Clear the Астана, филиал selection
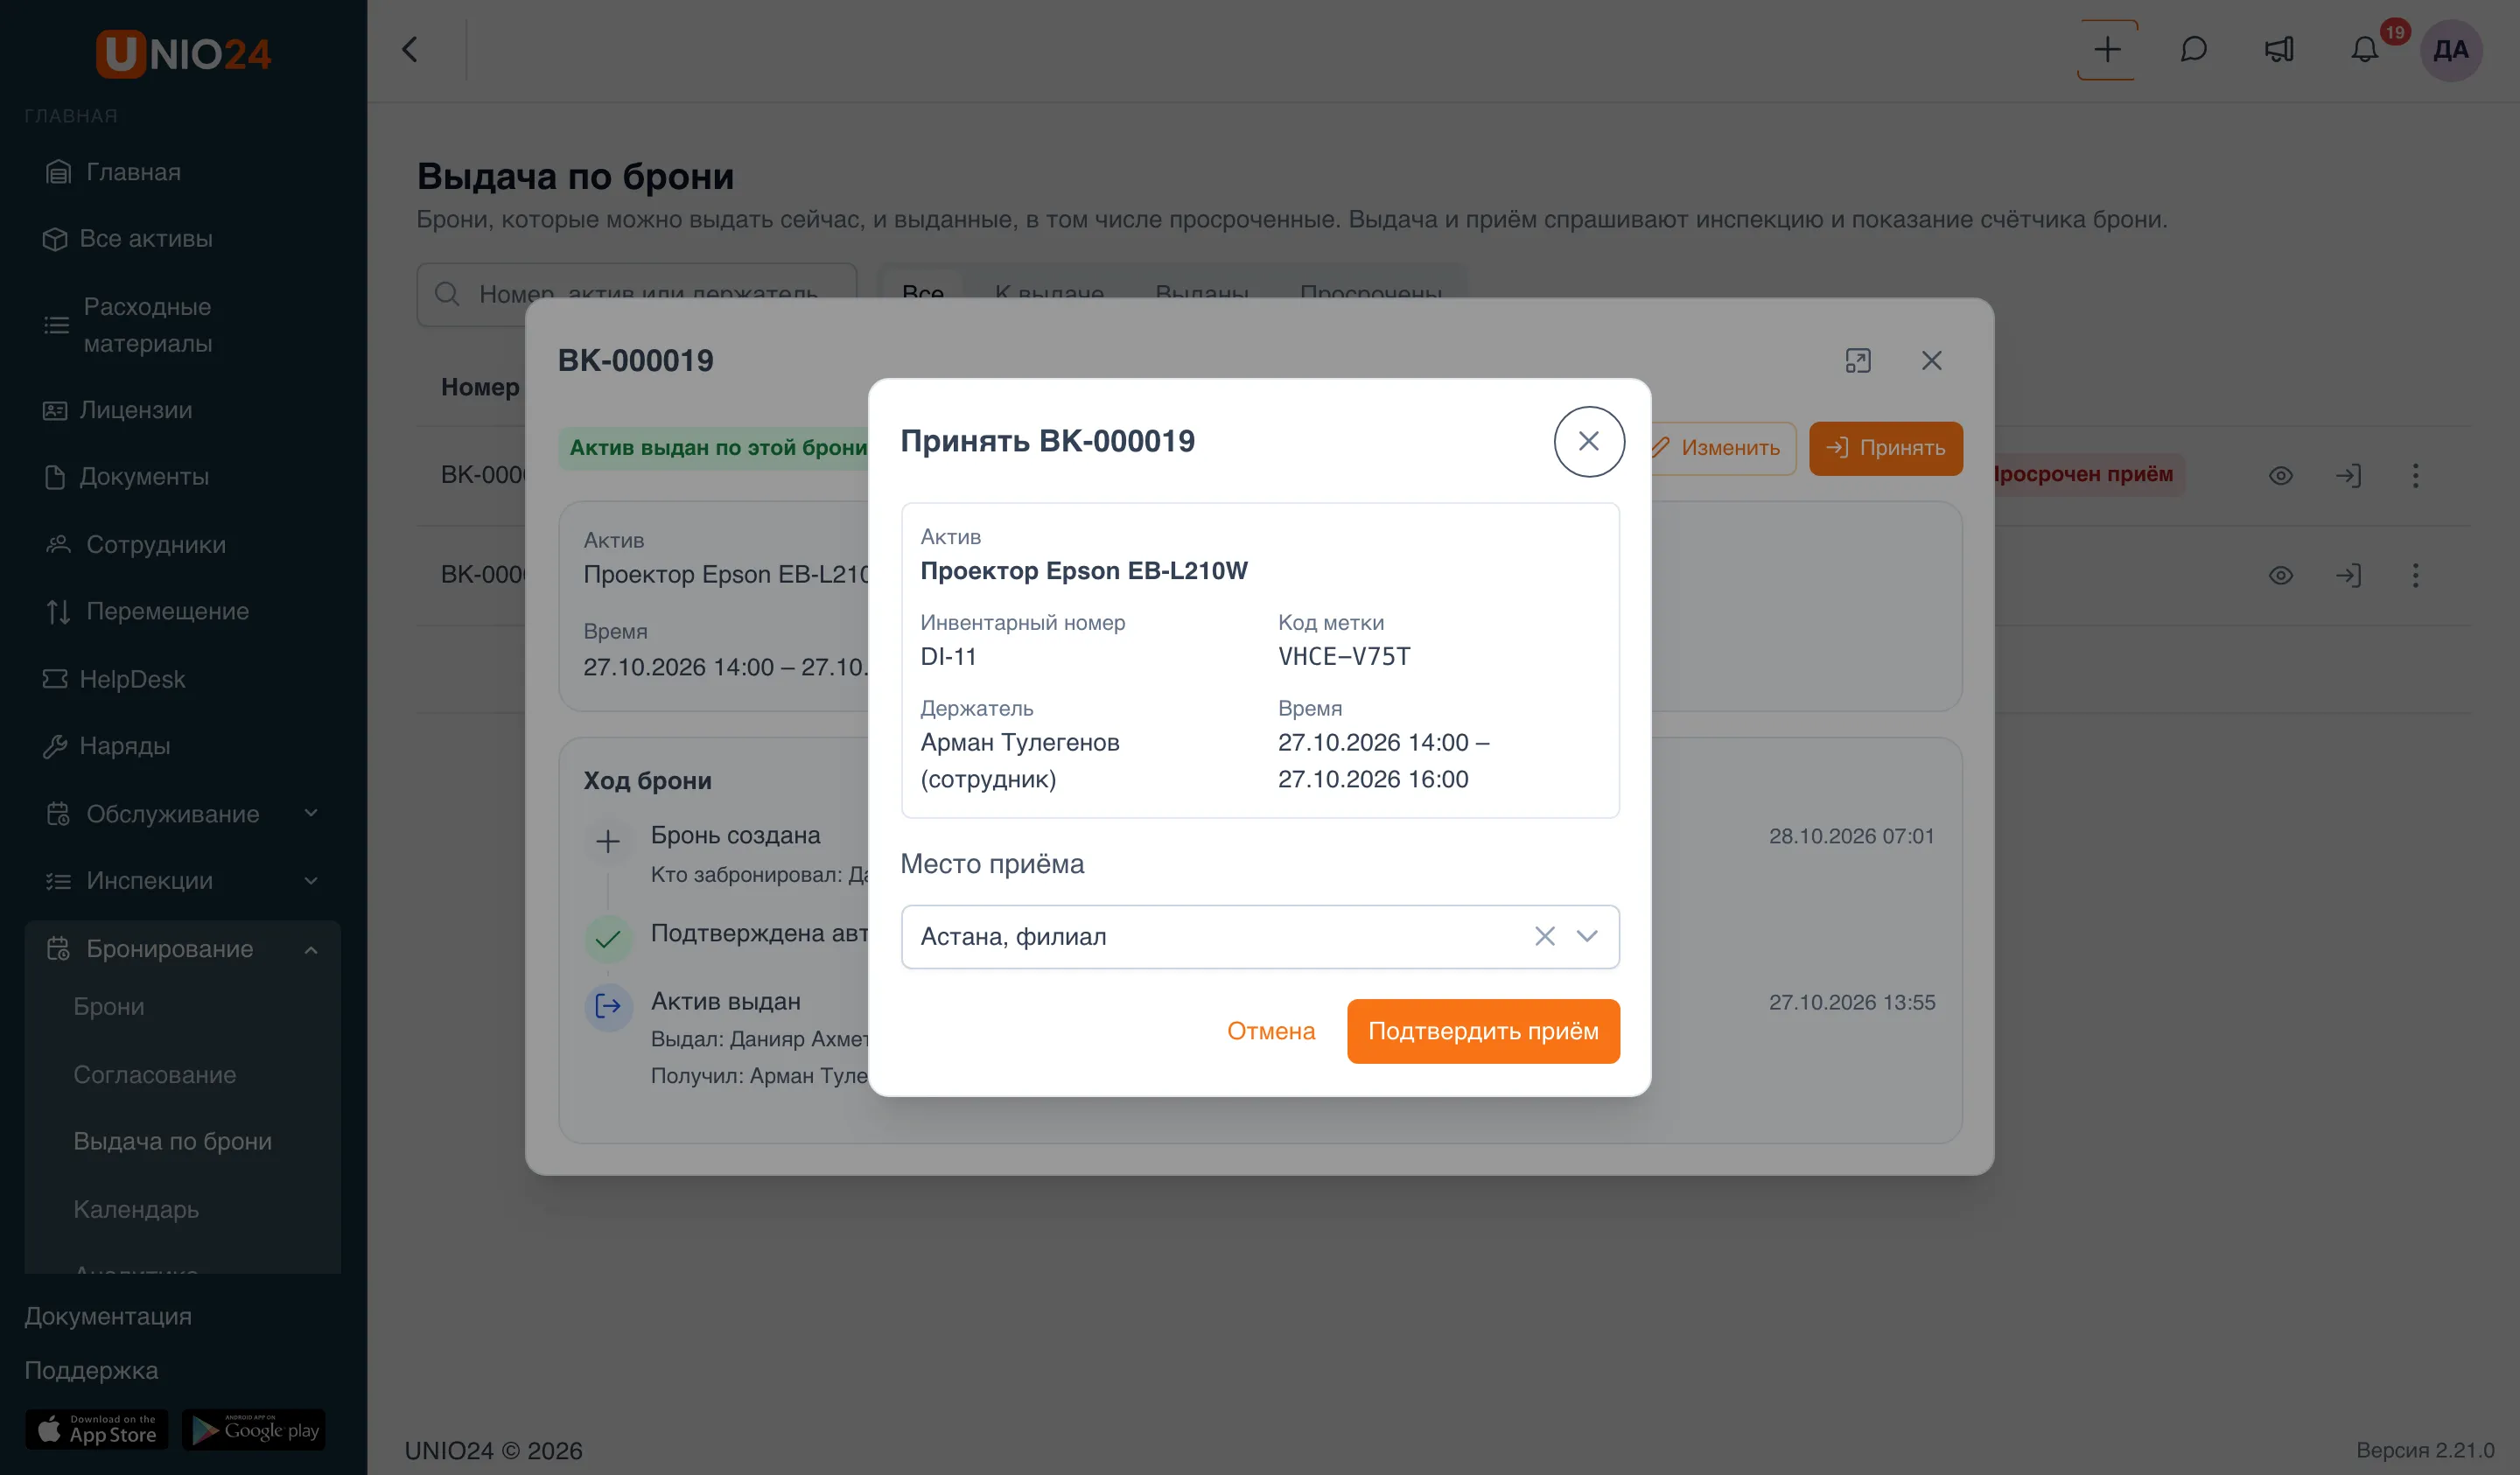Viewport: 2520px width, 1475px height. coord(1544,936)
